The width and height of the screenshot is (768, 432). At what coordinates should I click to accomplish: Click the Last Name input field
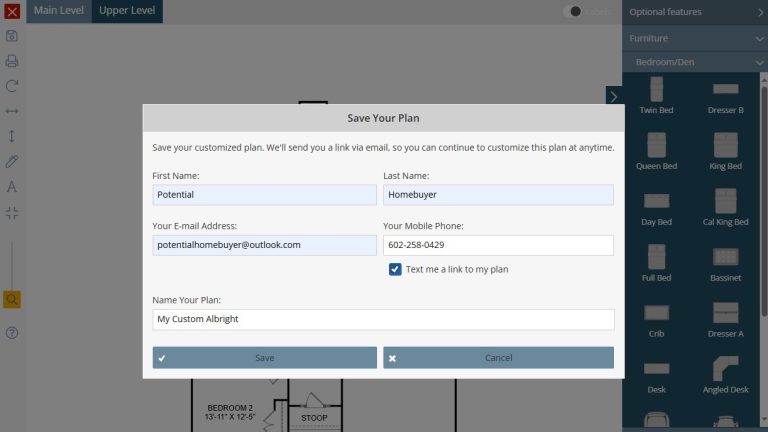498,194
